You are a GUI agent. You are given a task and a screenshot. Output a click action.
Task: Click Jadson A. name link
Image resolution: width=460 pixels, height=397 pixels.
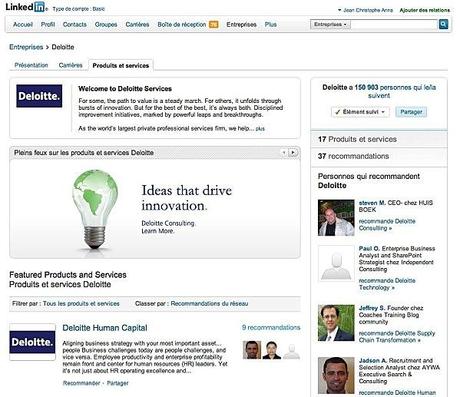click(373, 361)
